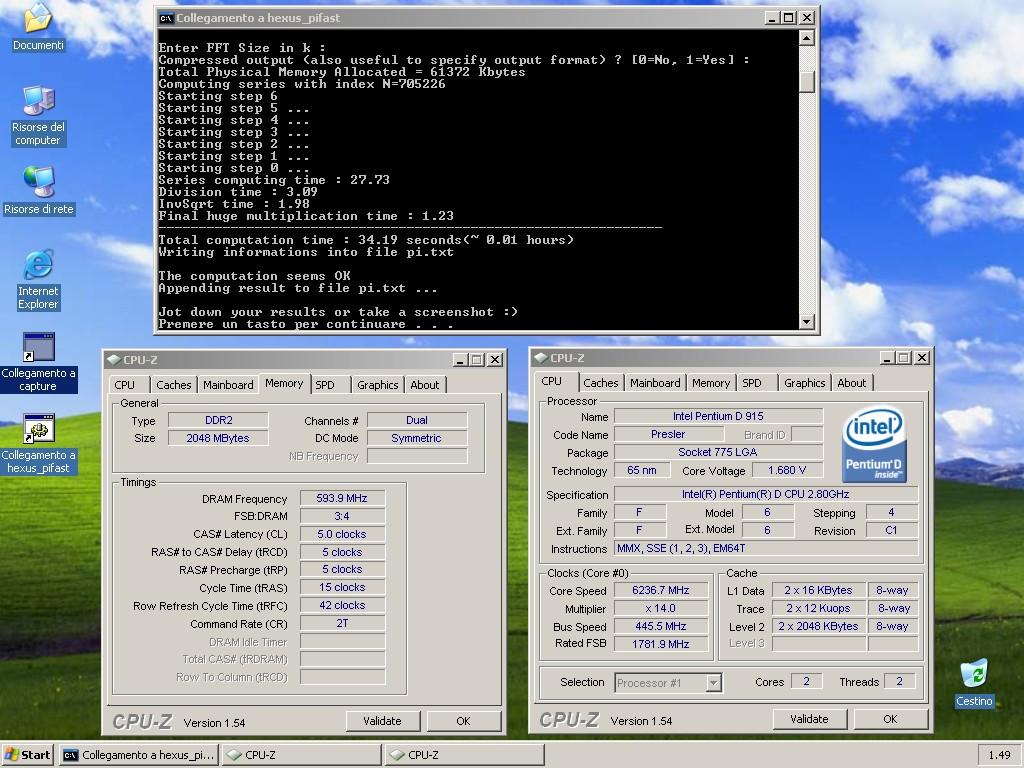Image resolution: width=1024 pixels, height=768 pixels.
Task: Select Risorse di rete desktop icon
Action: click(x=38, y=183)
